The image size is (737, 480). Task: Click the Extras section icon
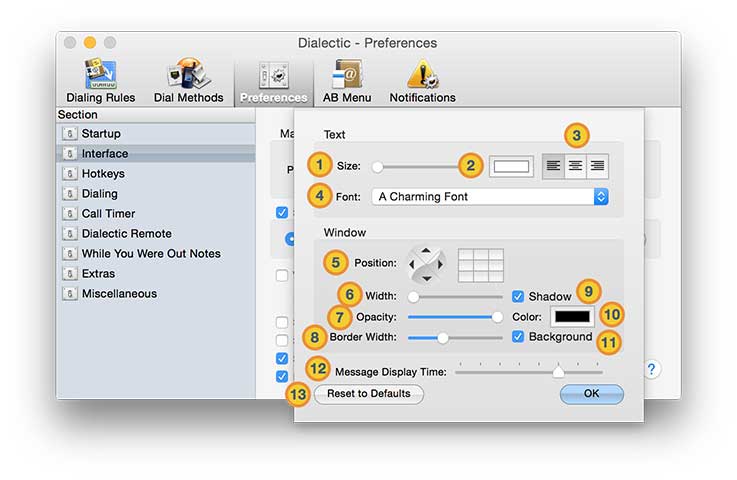(x=70, y=274)
